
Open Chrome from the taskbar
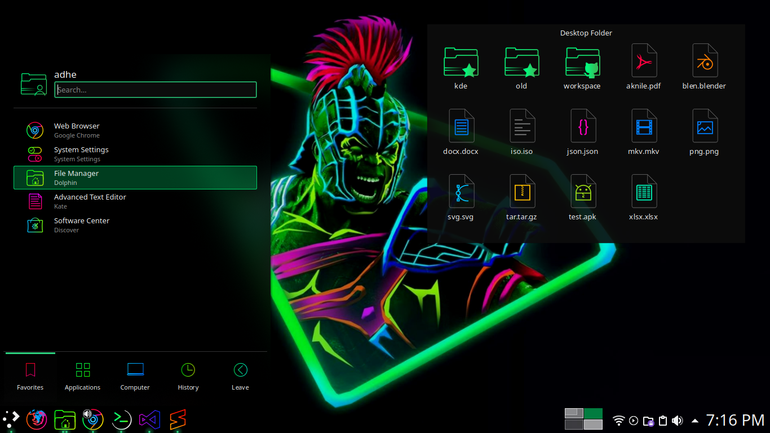click(x=93, y=419)
